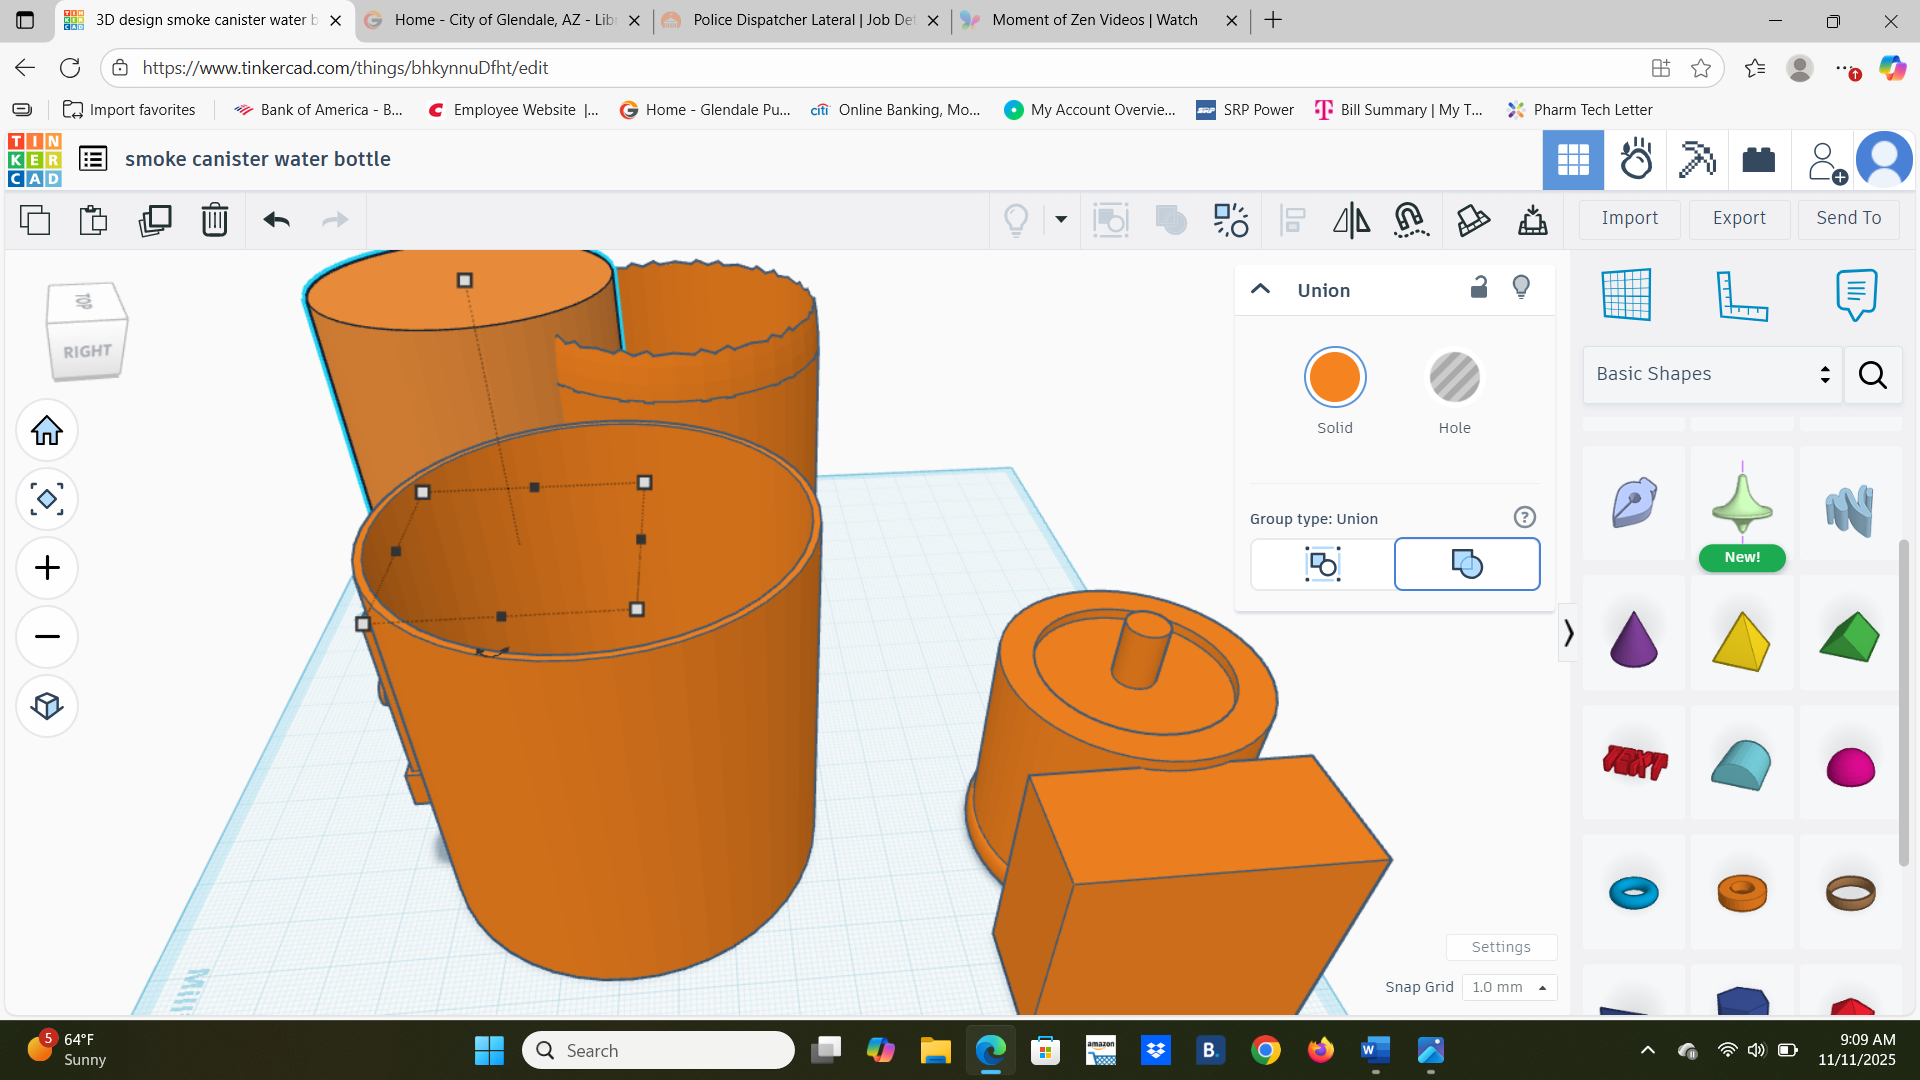1920x1080 pixels.
Task: Open the Basic Shapes category dropdown
Action: (x=1712, y=374)
